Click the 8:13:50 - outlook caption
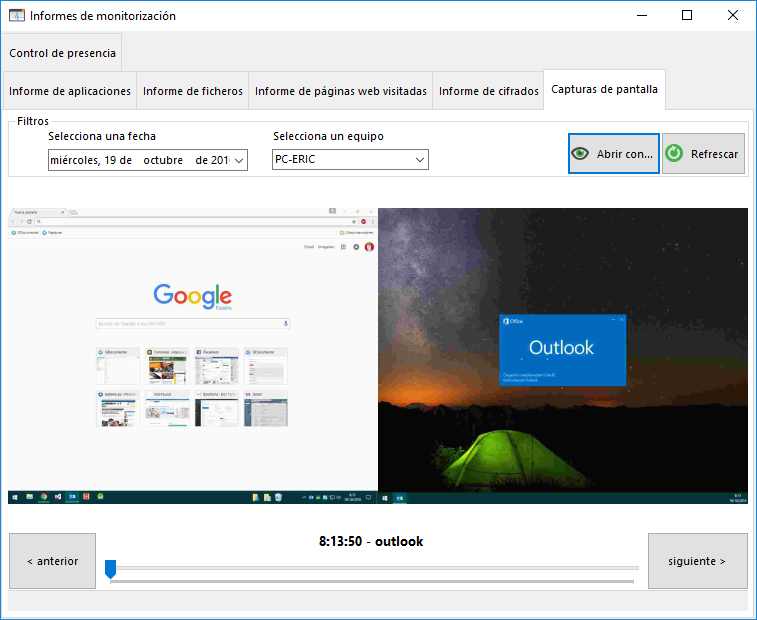 point(371,541)
